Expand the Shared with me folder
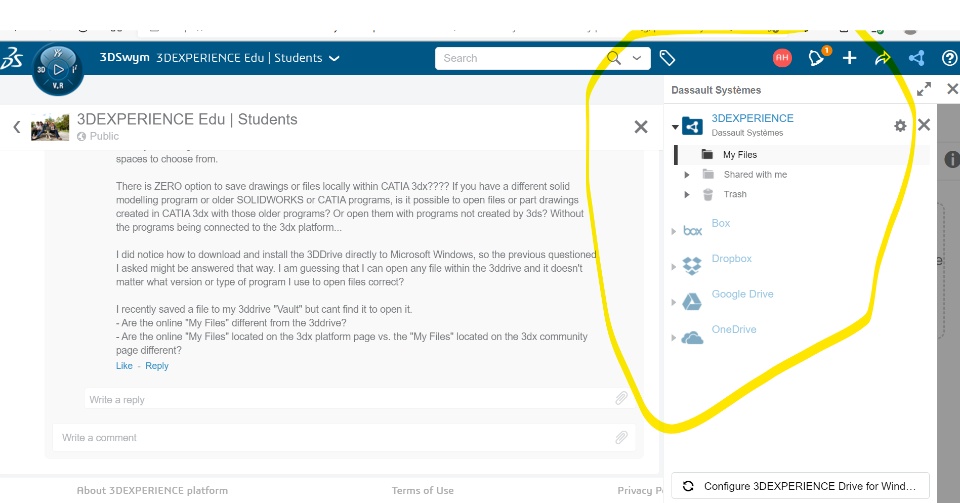The height and width of the screenshot is (503, 960). click(x=687, y=175)
